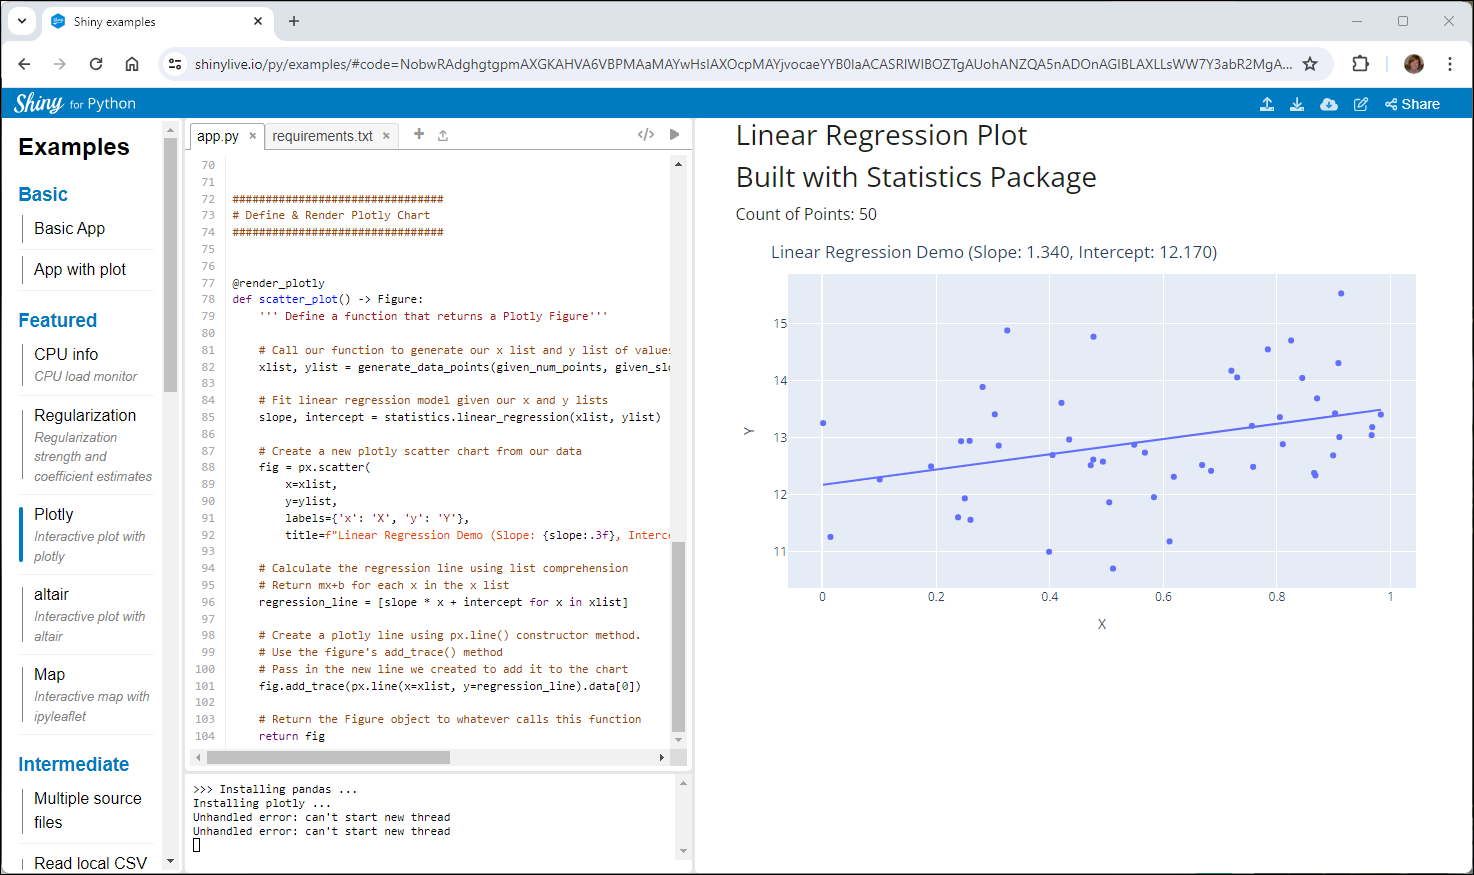Open the Map example

coord(86,695)
